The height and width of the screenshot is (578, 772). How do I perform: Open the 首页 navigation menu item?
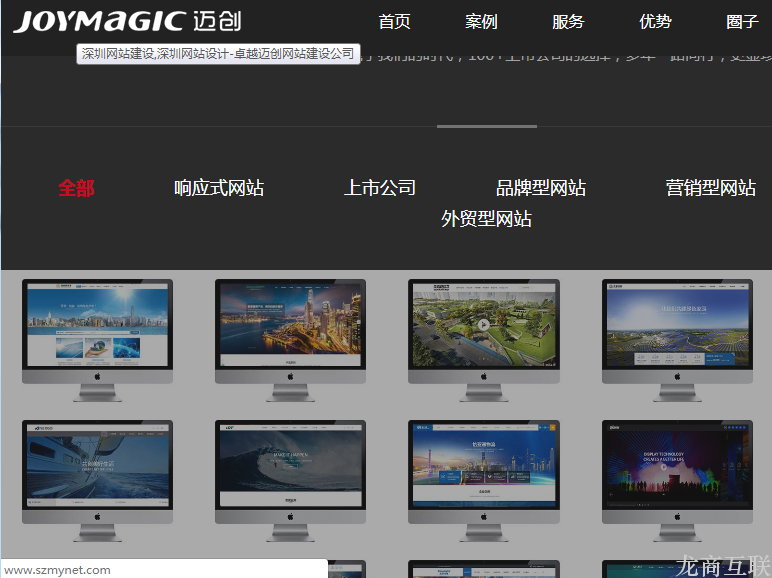pyautogui.click(x=394, y=21)
